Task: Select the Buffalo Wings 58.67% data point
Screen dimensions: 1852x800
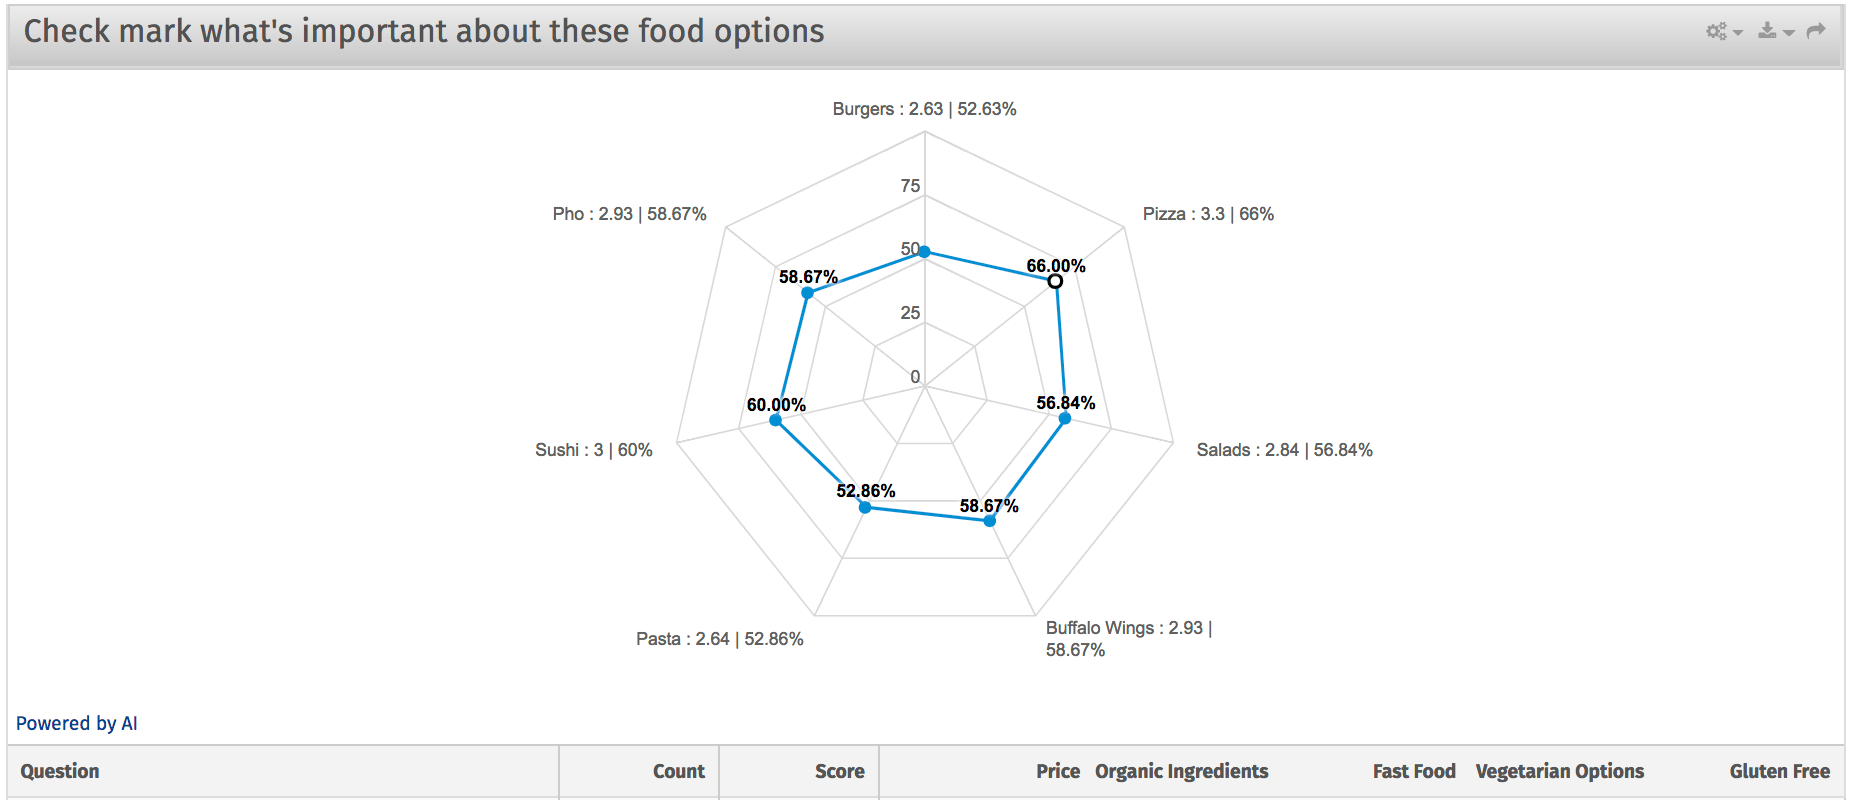Action: coord(989,521)
